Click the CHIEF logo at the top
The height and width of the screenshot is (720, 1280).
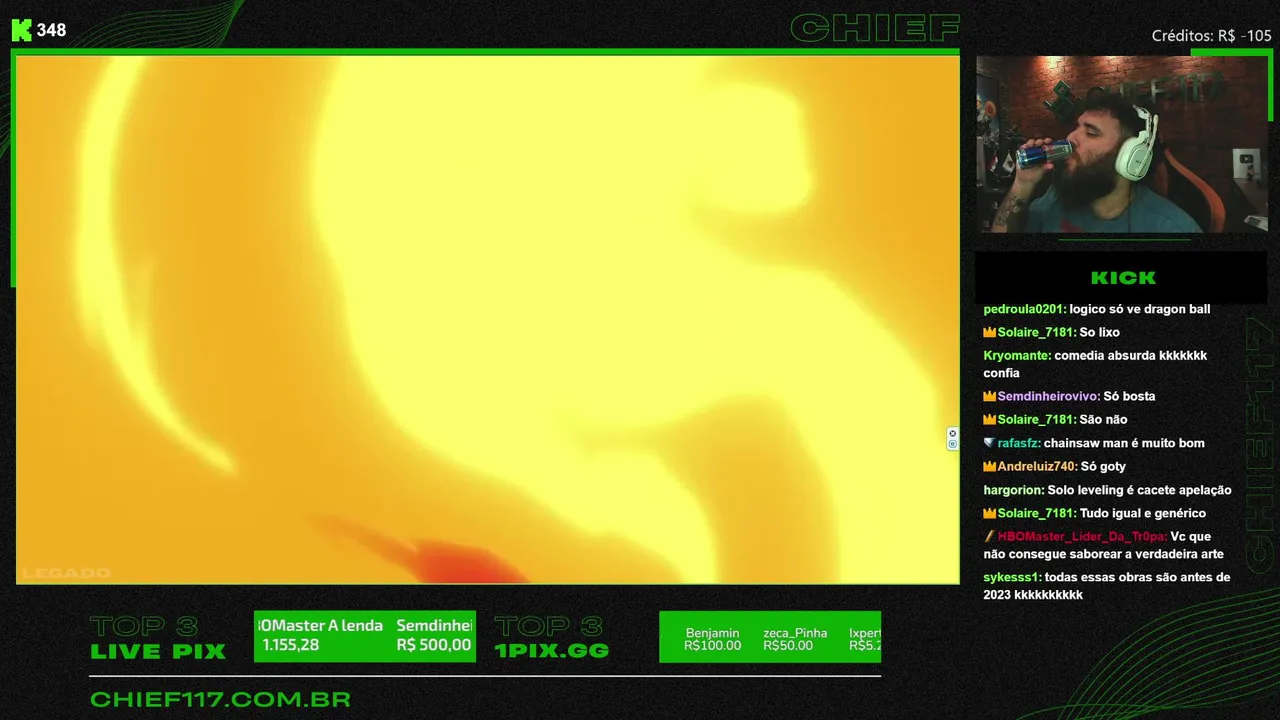click(875, 28)
